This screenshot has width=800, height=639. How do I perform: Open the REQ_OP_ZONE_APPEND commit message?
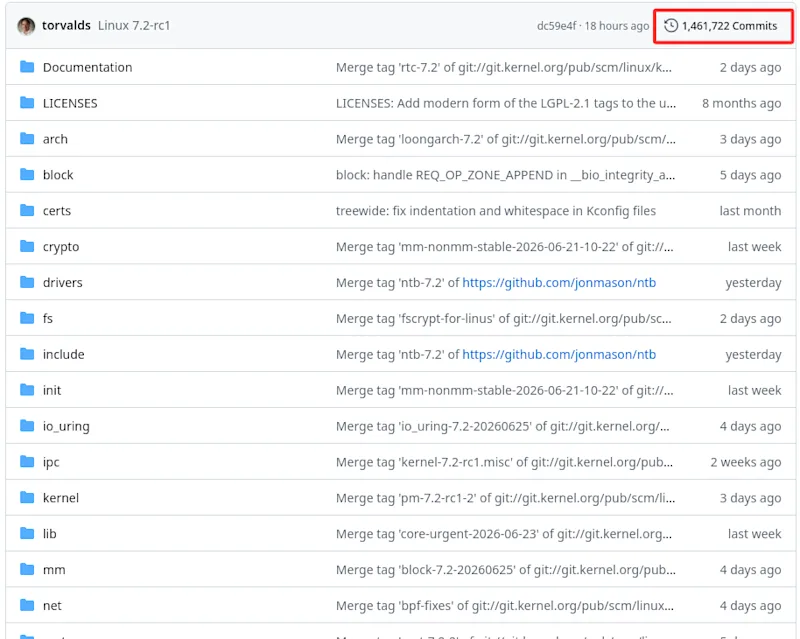[x=505, y=175]
